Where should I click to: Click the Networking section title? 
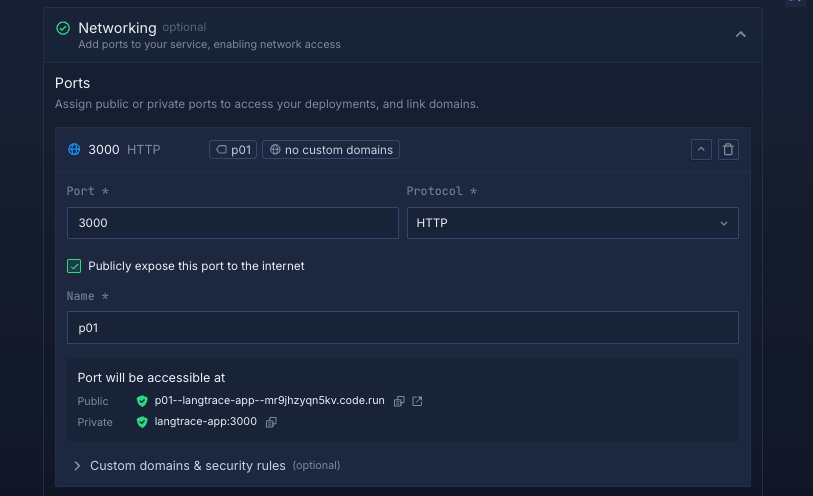[x=117, y=28]
